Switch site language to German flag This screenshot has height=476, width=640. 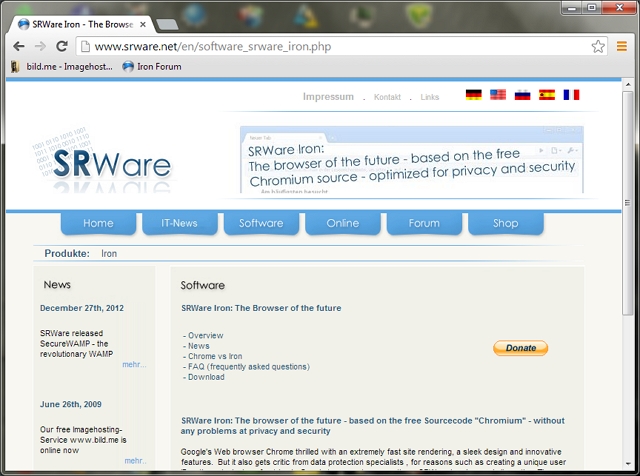(473, 95)
